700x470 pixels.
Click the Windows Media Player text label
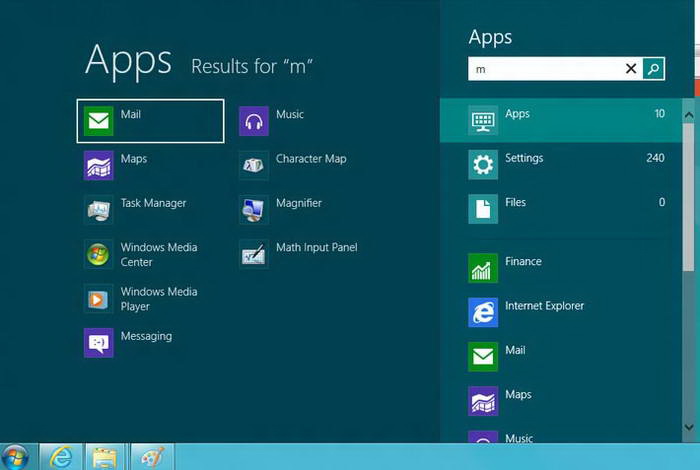coord(159,299)
